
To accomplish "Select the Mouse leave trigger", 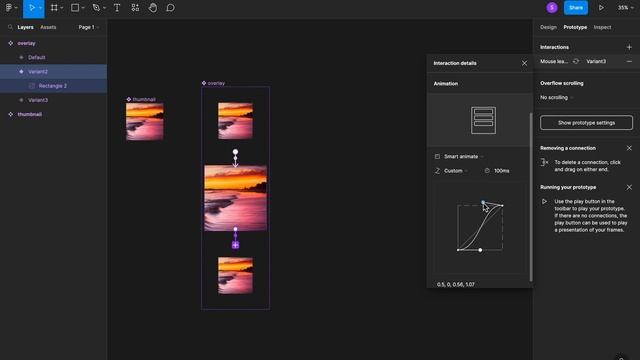I will click(x=554, y=62).
